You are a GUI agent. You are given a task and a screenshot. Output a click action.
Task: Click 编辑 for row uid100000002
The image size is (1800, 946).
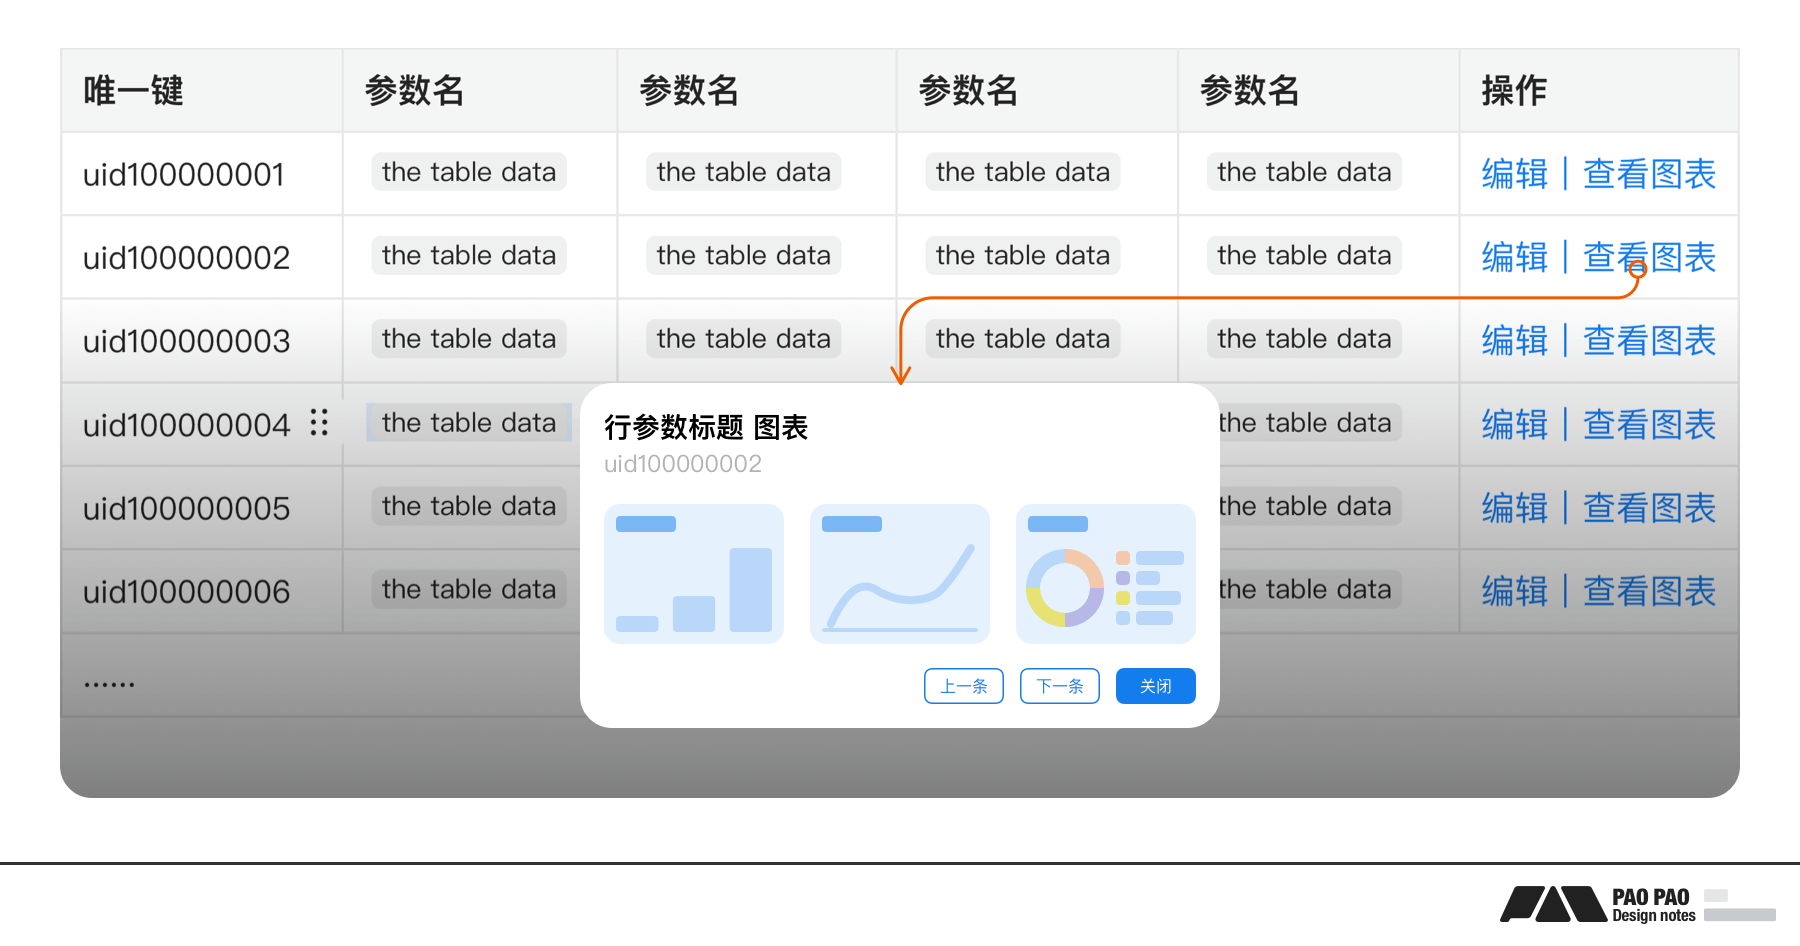[x=1514, y=257]
